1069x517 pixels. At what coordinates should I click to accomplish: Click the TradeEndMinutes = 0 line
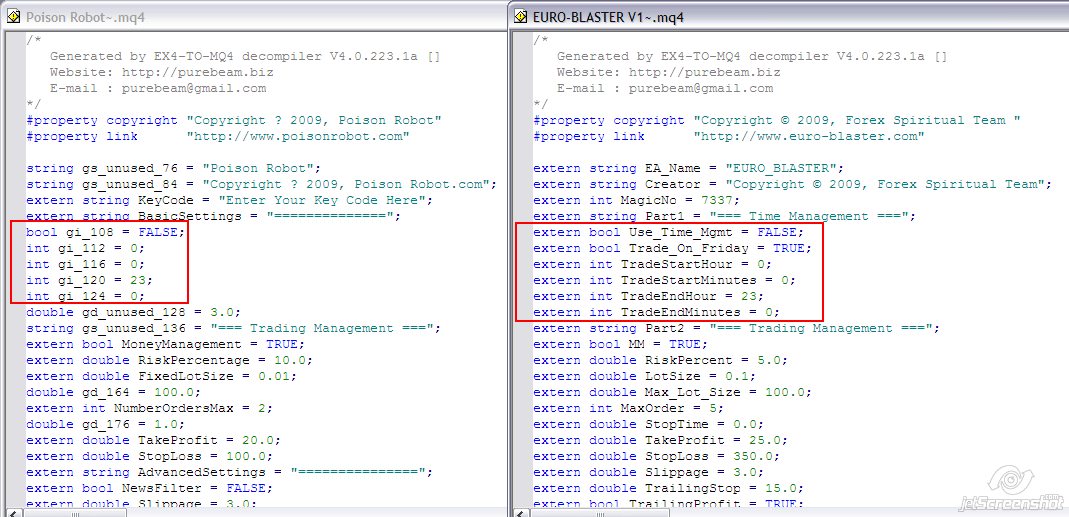coord(657,312)
